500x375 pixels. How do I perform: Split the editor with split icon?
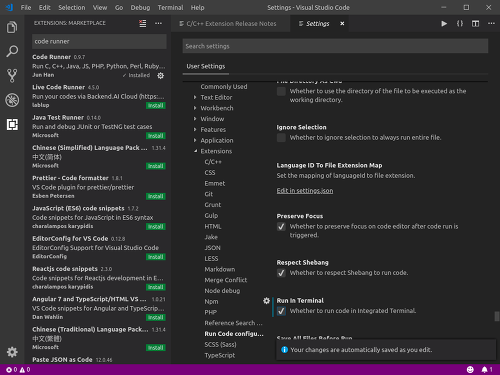tap(475, 23)
